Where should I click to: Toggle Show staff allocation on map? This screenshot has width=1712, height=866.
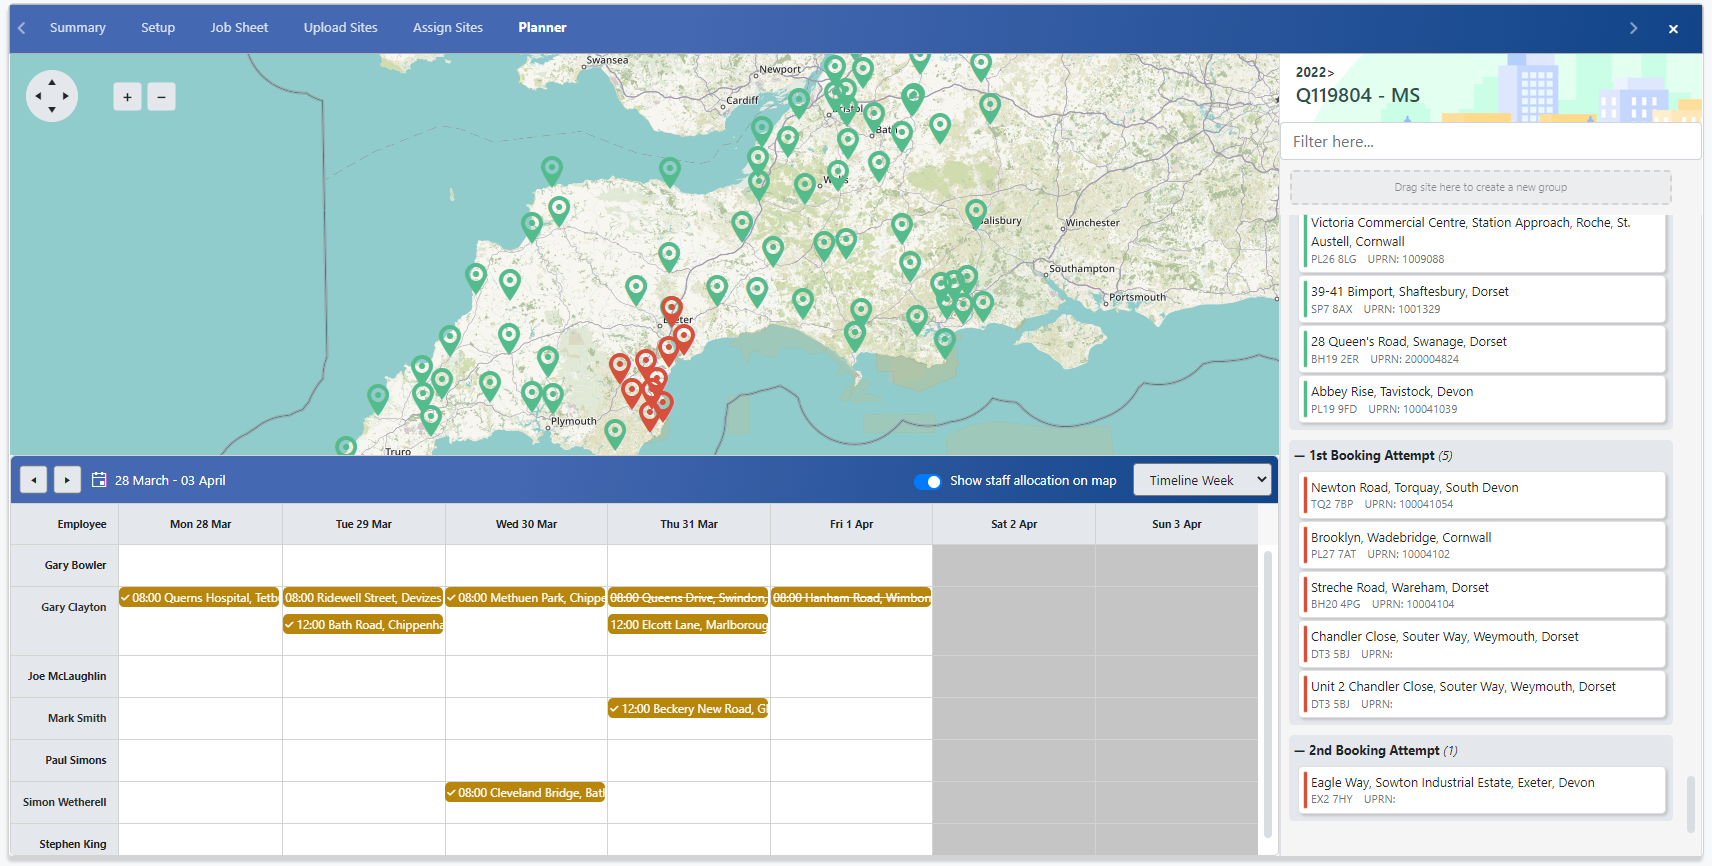928,481
